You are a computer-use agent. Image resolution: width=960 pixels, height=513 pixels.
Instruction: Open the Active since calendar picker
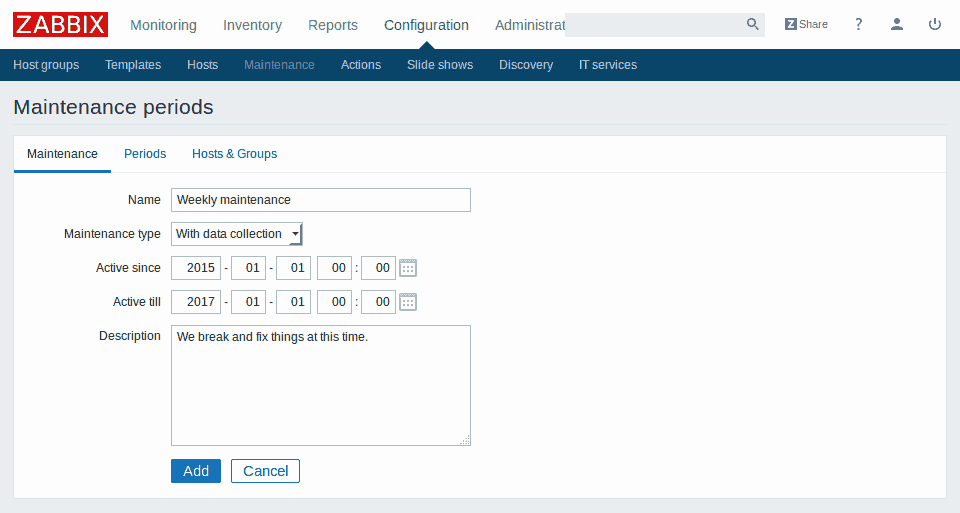(408, 268)
